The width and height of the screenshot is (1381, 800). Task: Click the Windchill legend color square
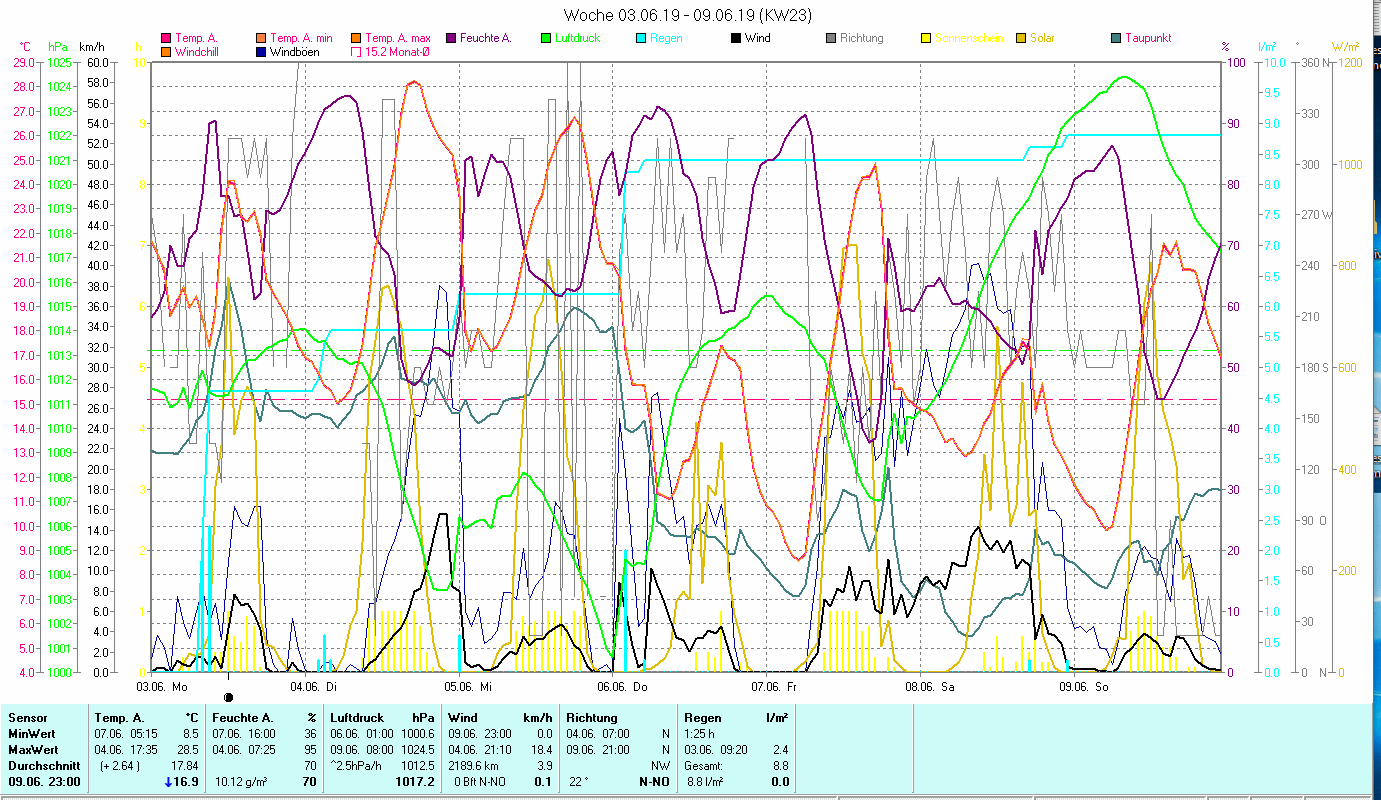coord(165,51)
